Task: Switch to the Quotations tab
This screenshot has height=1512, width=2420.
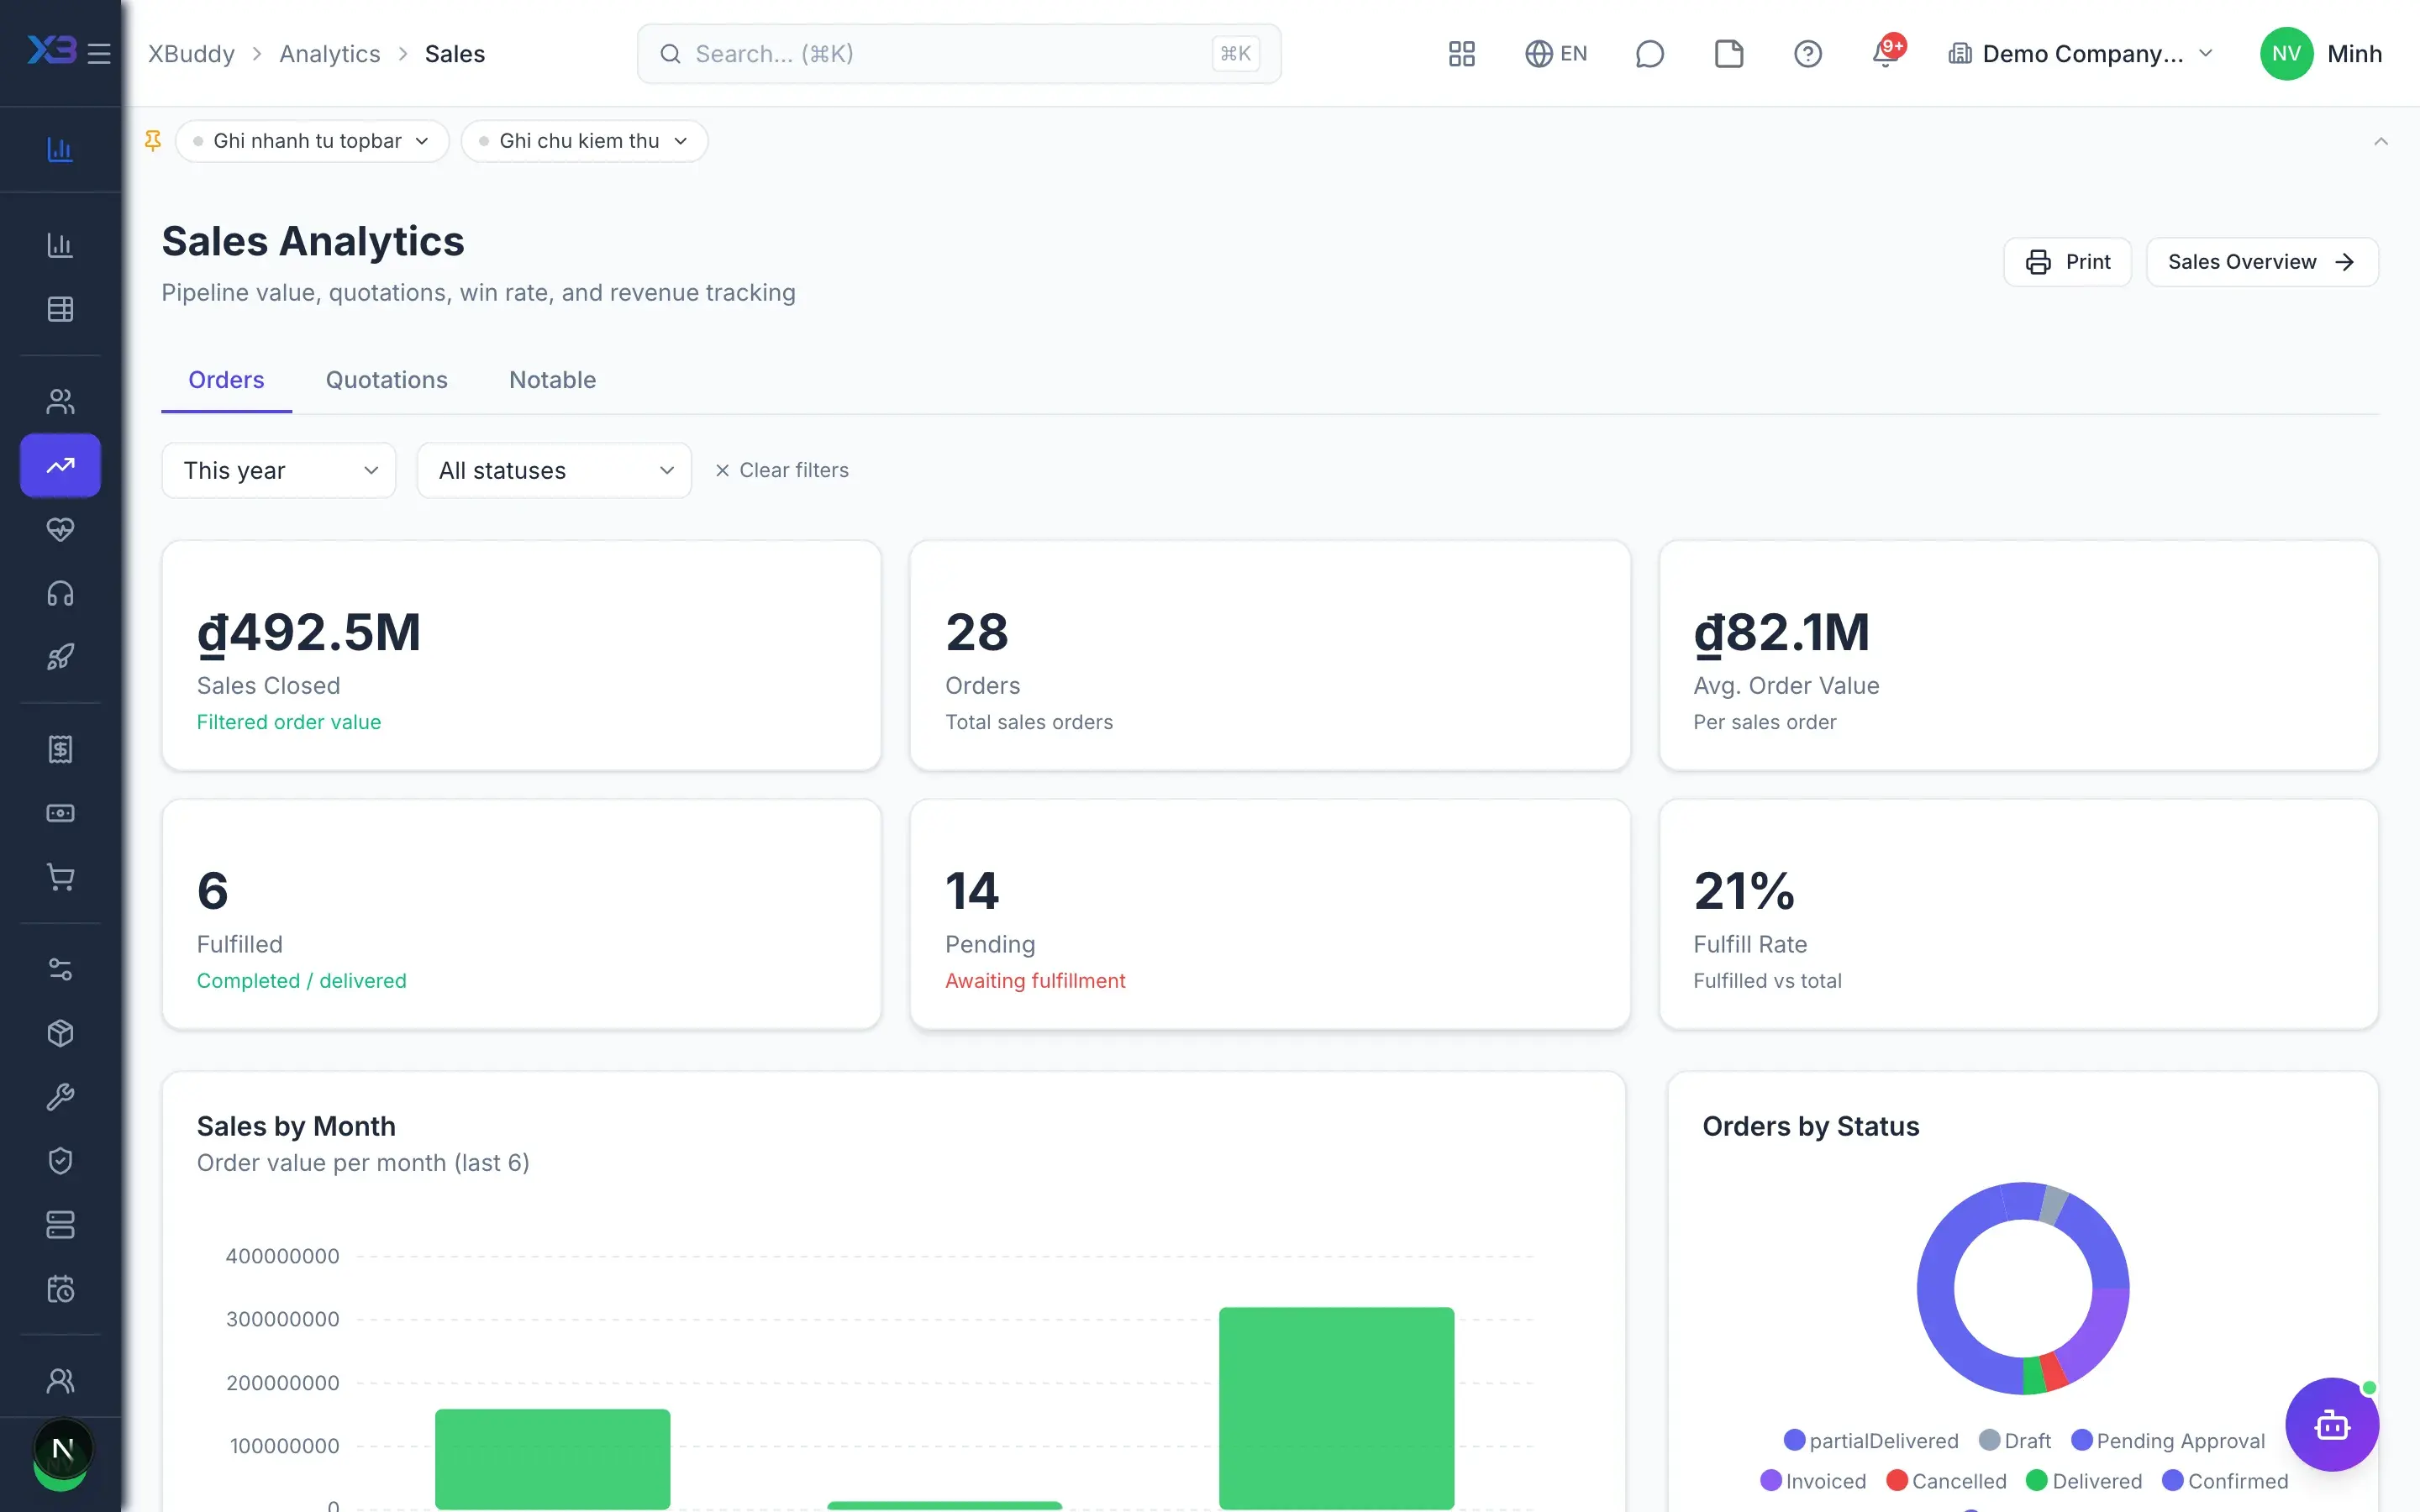Action: coord(386,380)
